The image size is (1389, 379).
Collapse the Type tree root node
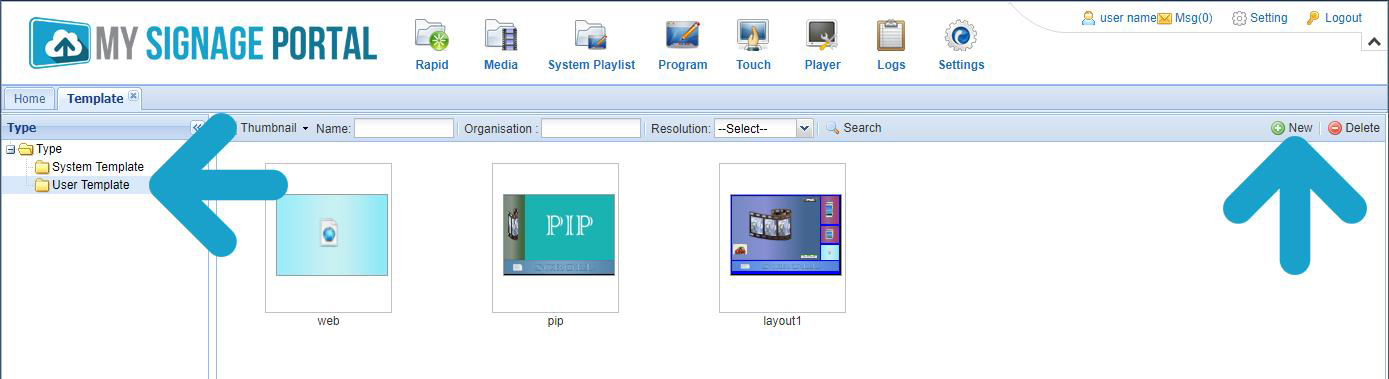click(x=11, y=149)
